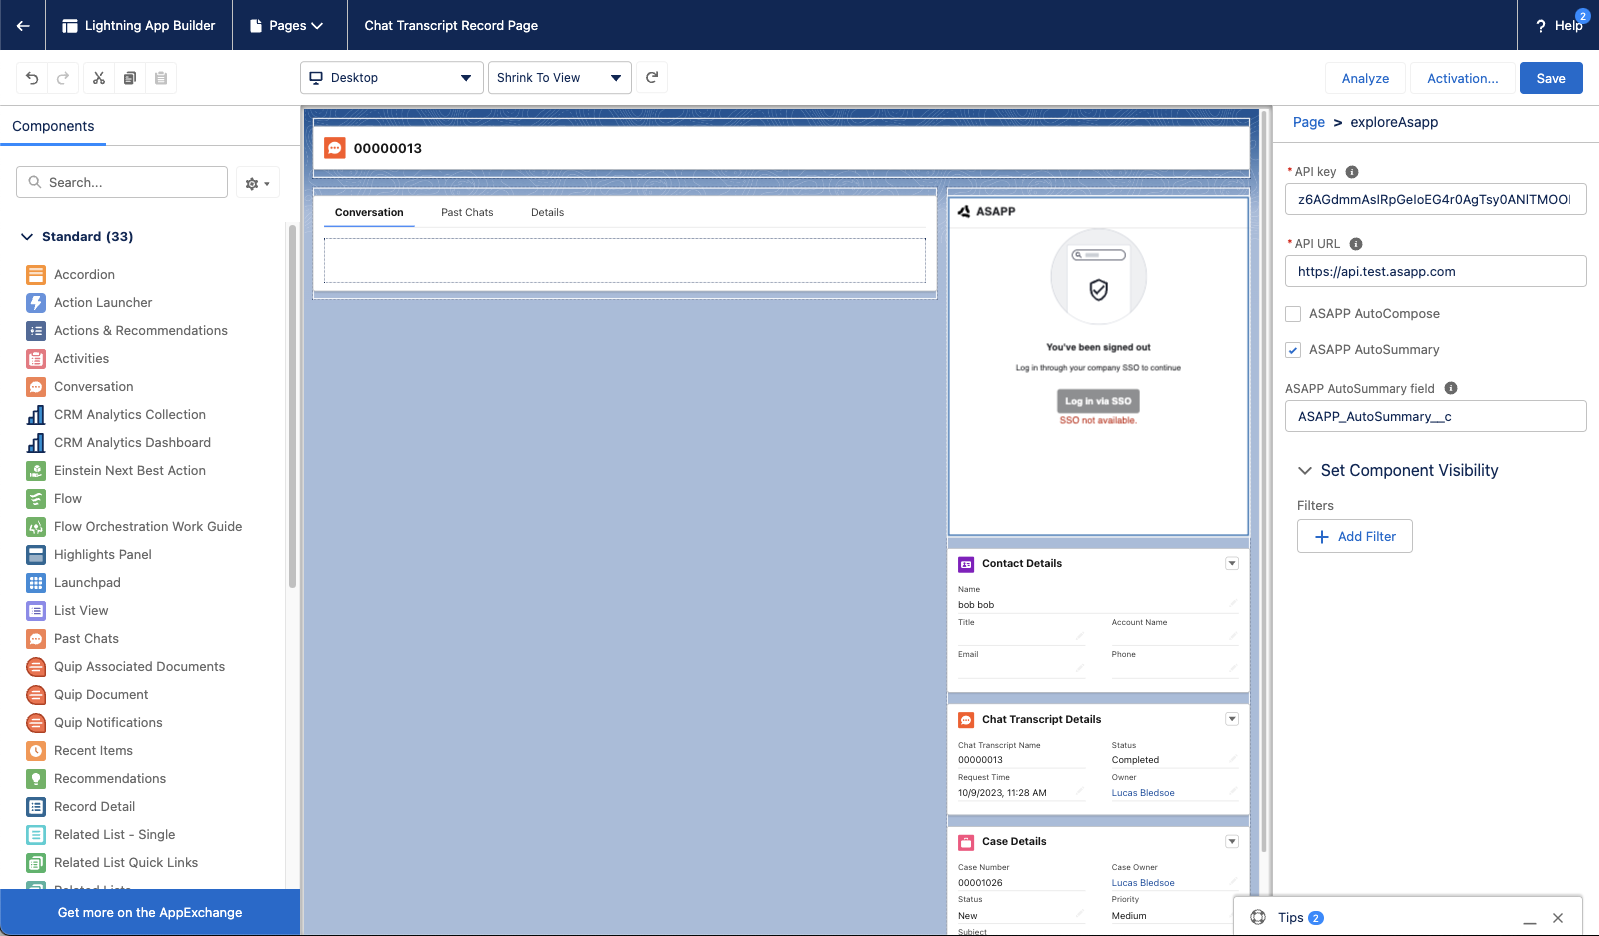
Task: Open the Shrink To View dropdown
Action: click(559, 78)
